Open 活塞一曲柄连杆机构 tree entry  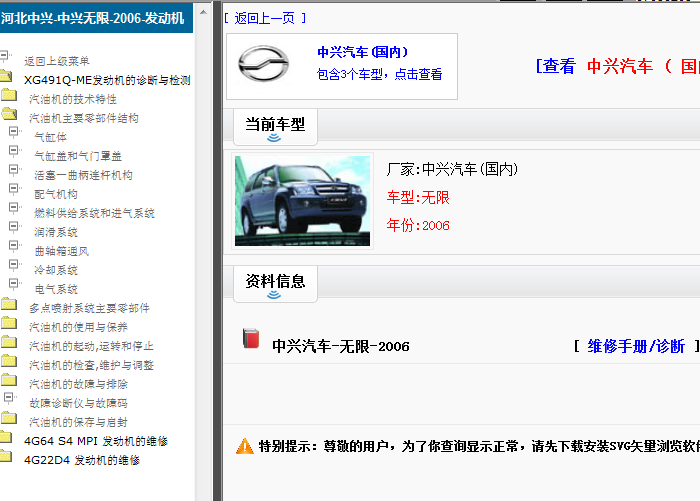83,175
